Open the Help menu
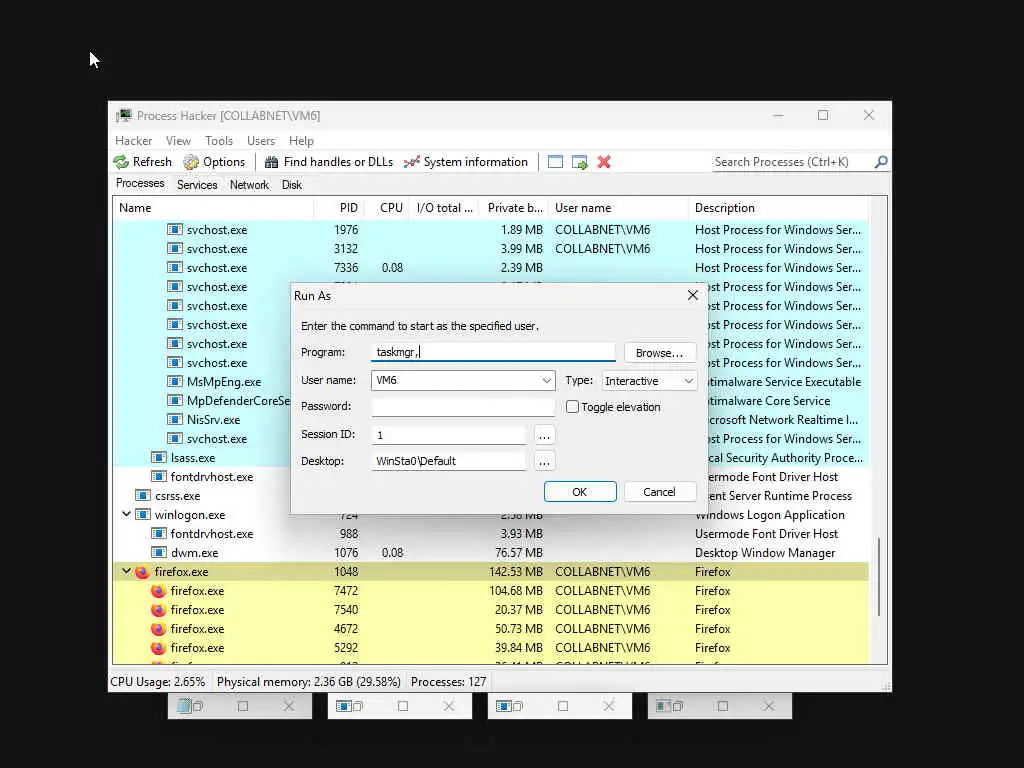1024x768 pixels. click(x=301, y=141)
